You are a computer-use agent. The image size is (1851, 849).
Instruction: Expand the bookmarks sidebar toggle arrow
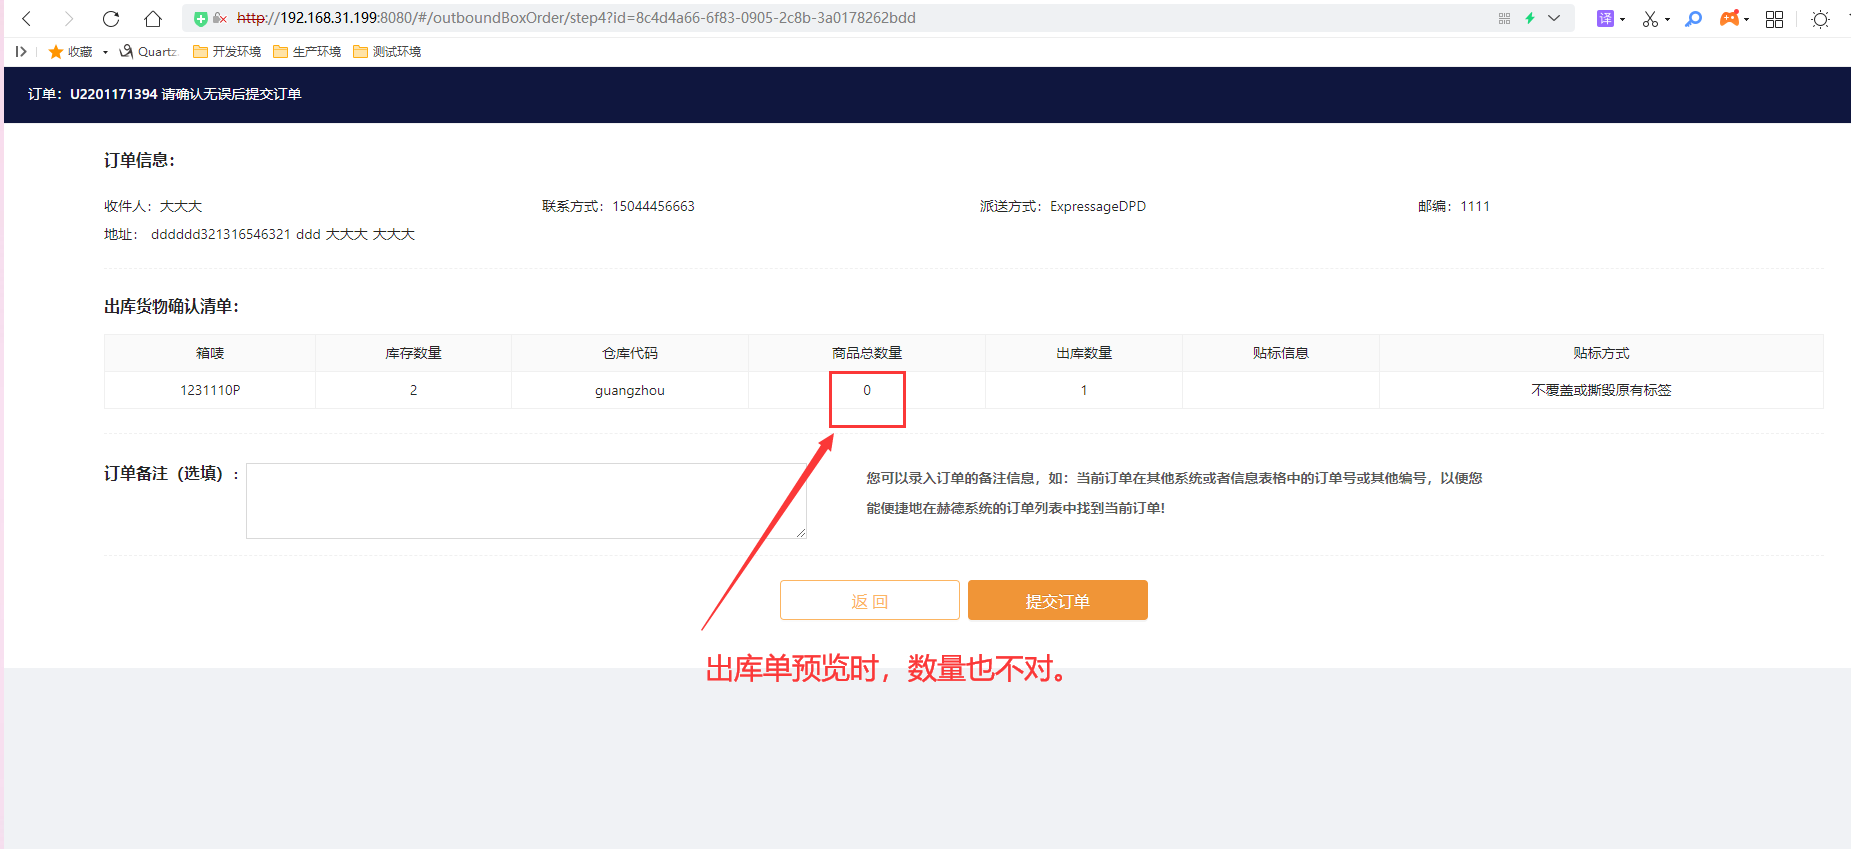click(21, 51)
